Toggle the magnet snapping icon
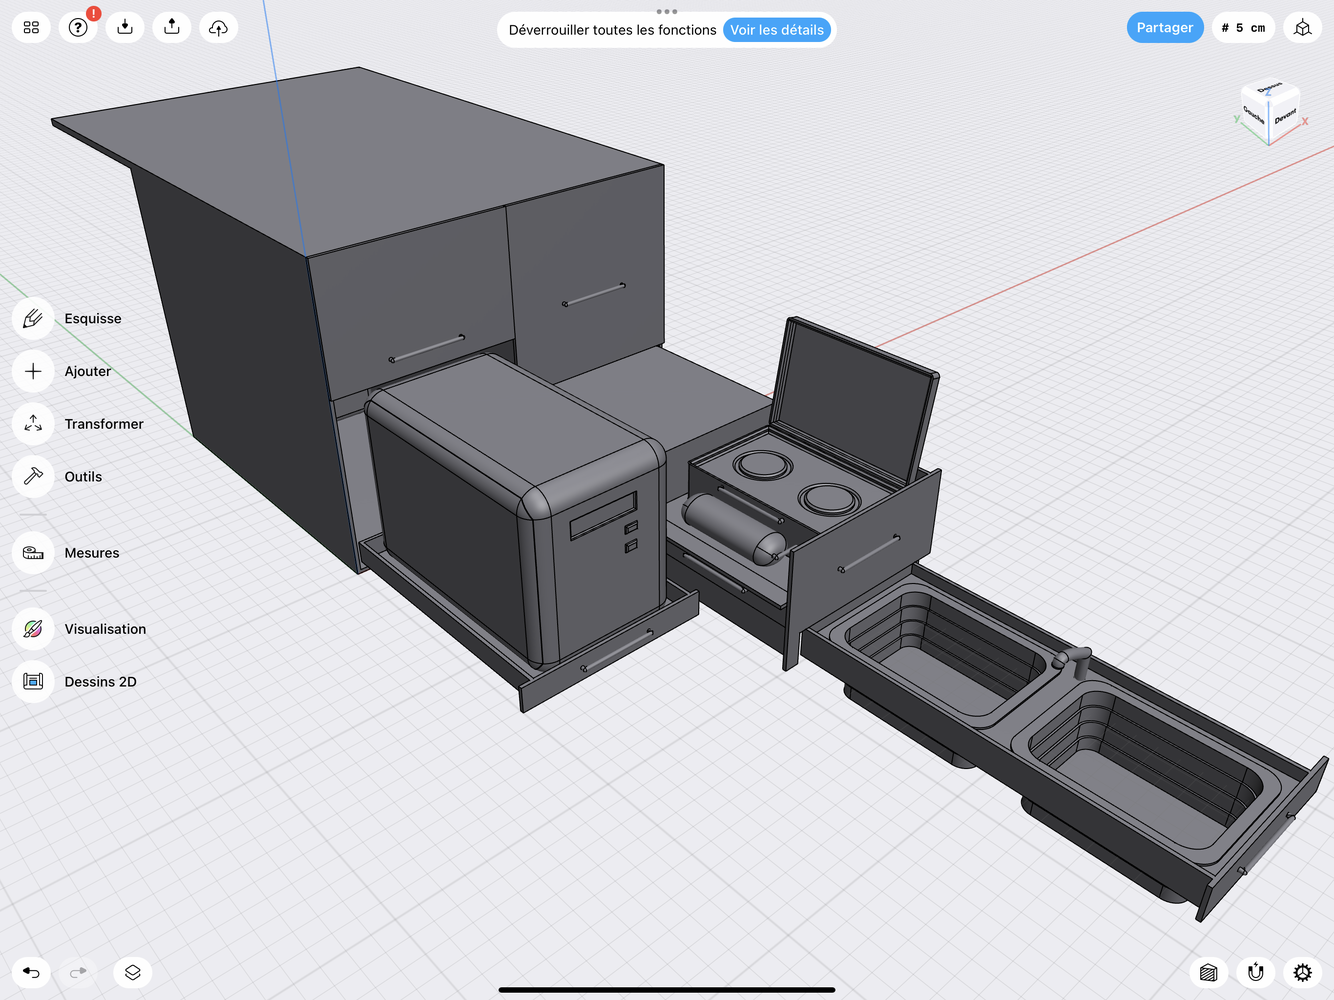The height and width of the screenshot is (1000, 1334). tap(1256, 972)
